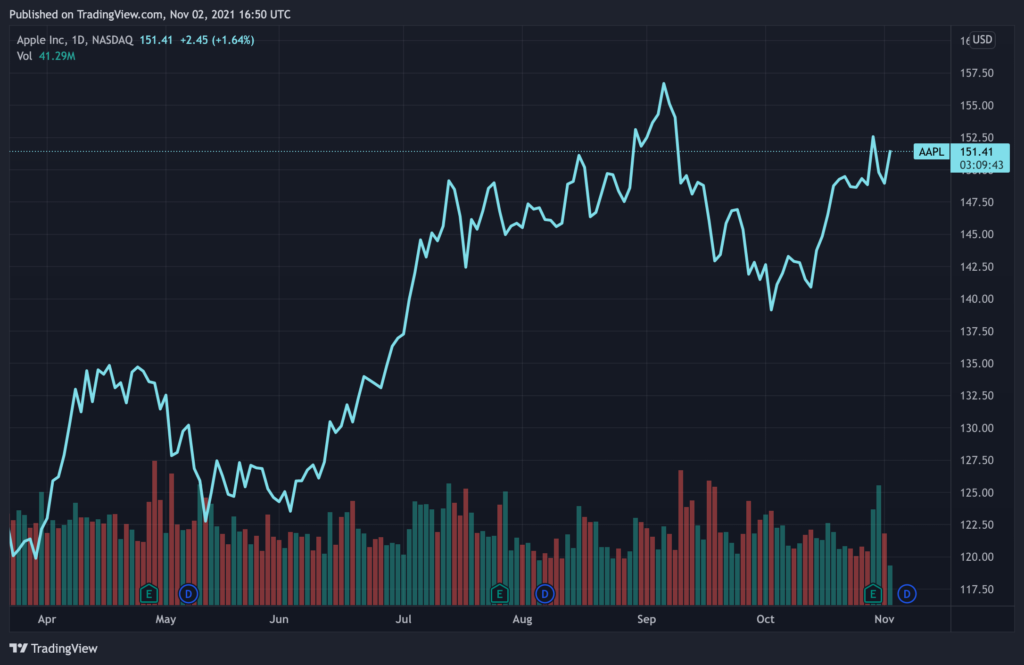The width and height of the screenshot is (1024, 665).
Task: Click the May label on the time axis
Action: click(166, 619)
